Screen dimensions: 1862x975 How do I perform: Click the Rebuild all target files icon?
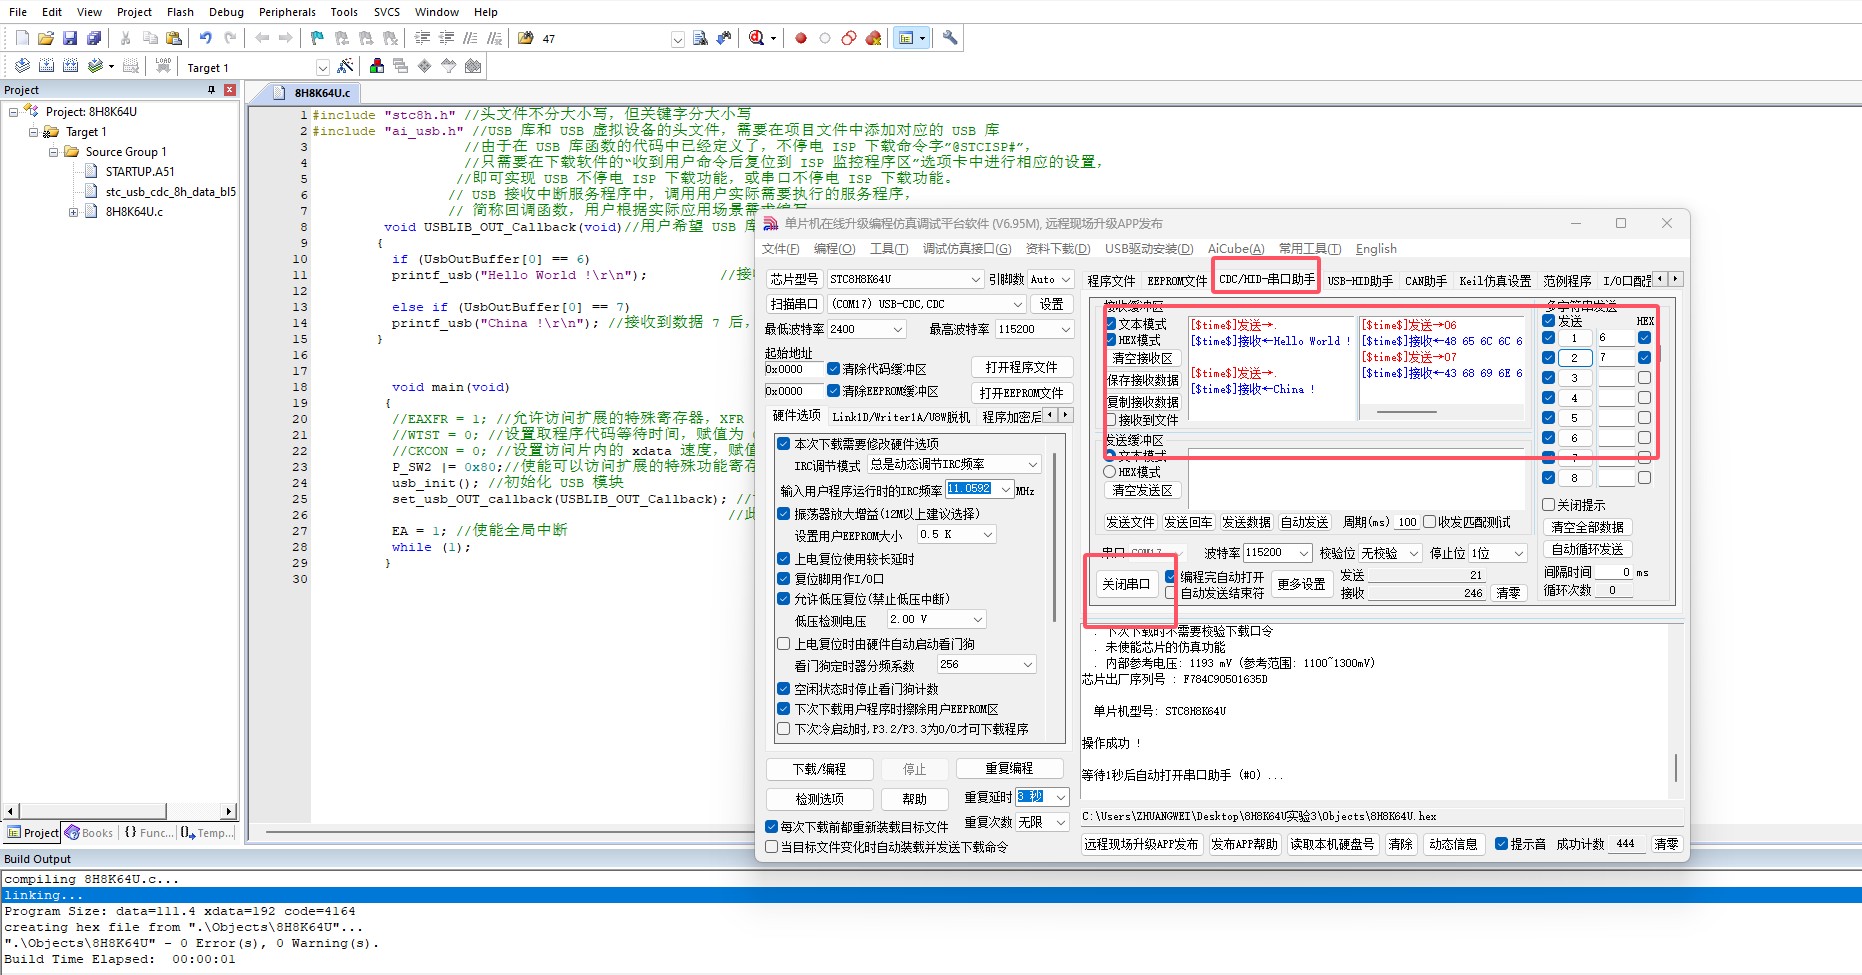point(70,66)
